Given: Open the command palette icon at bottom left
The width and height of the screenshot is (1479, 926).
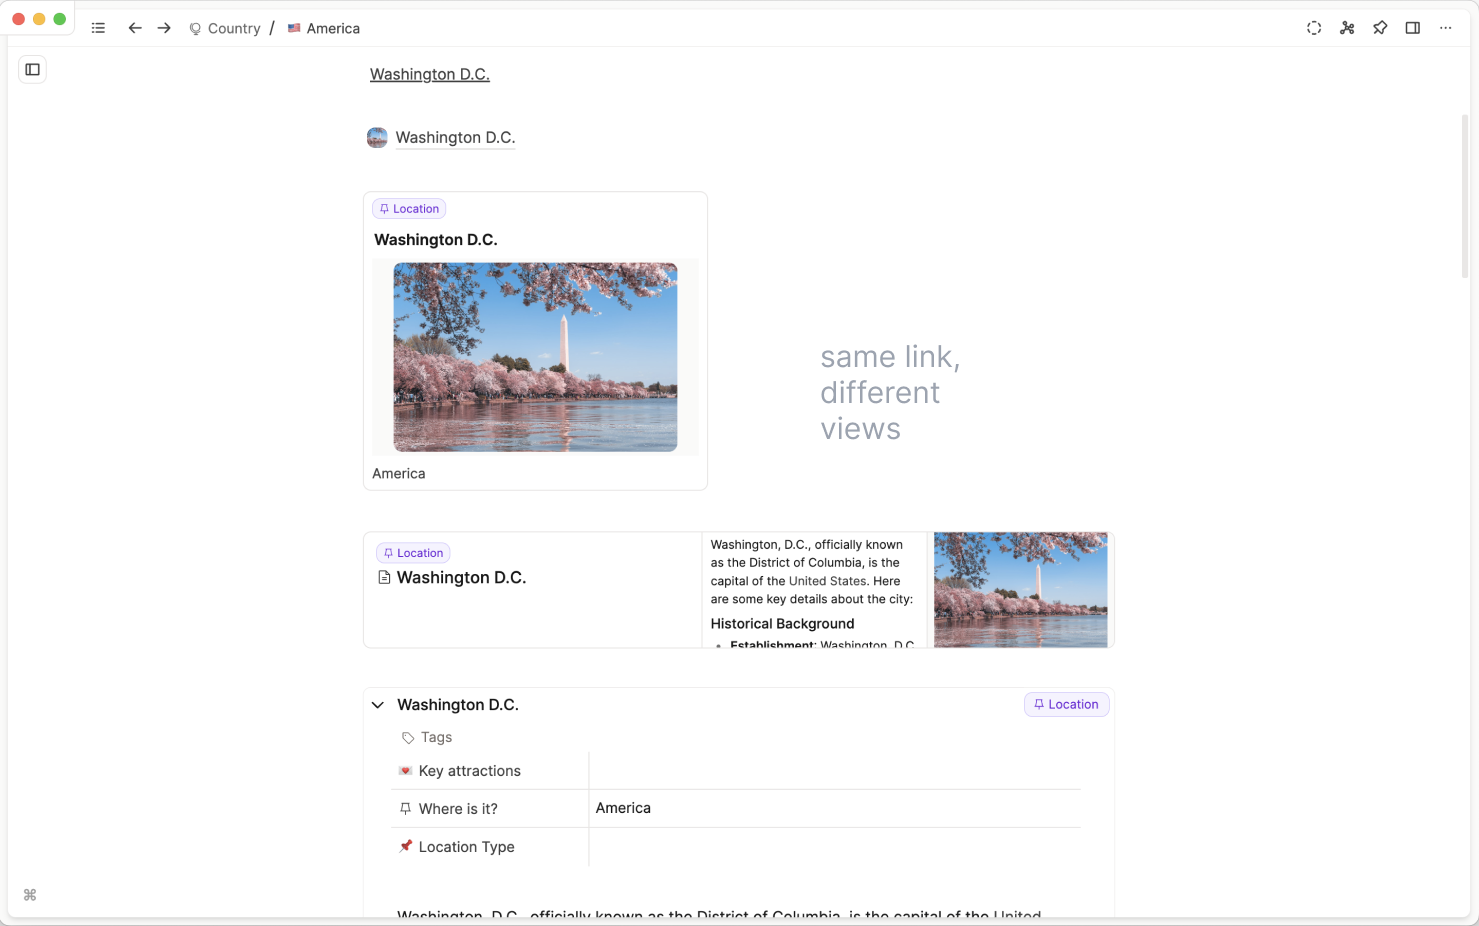Looking at the screenshot, I should coord(30,895).
